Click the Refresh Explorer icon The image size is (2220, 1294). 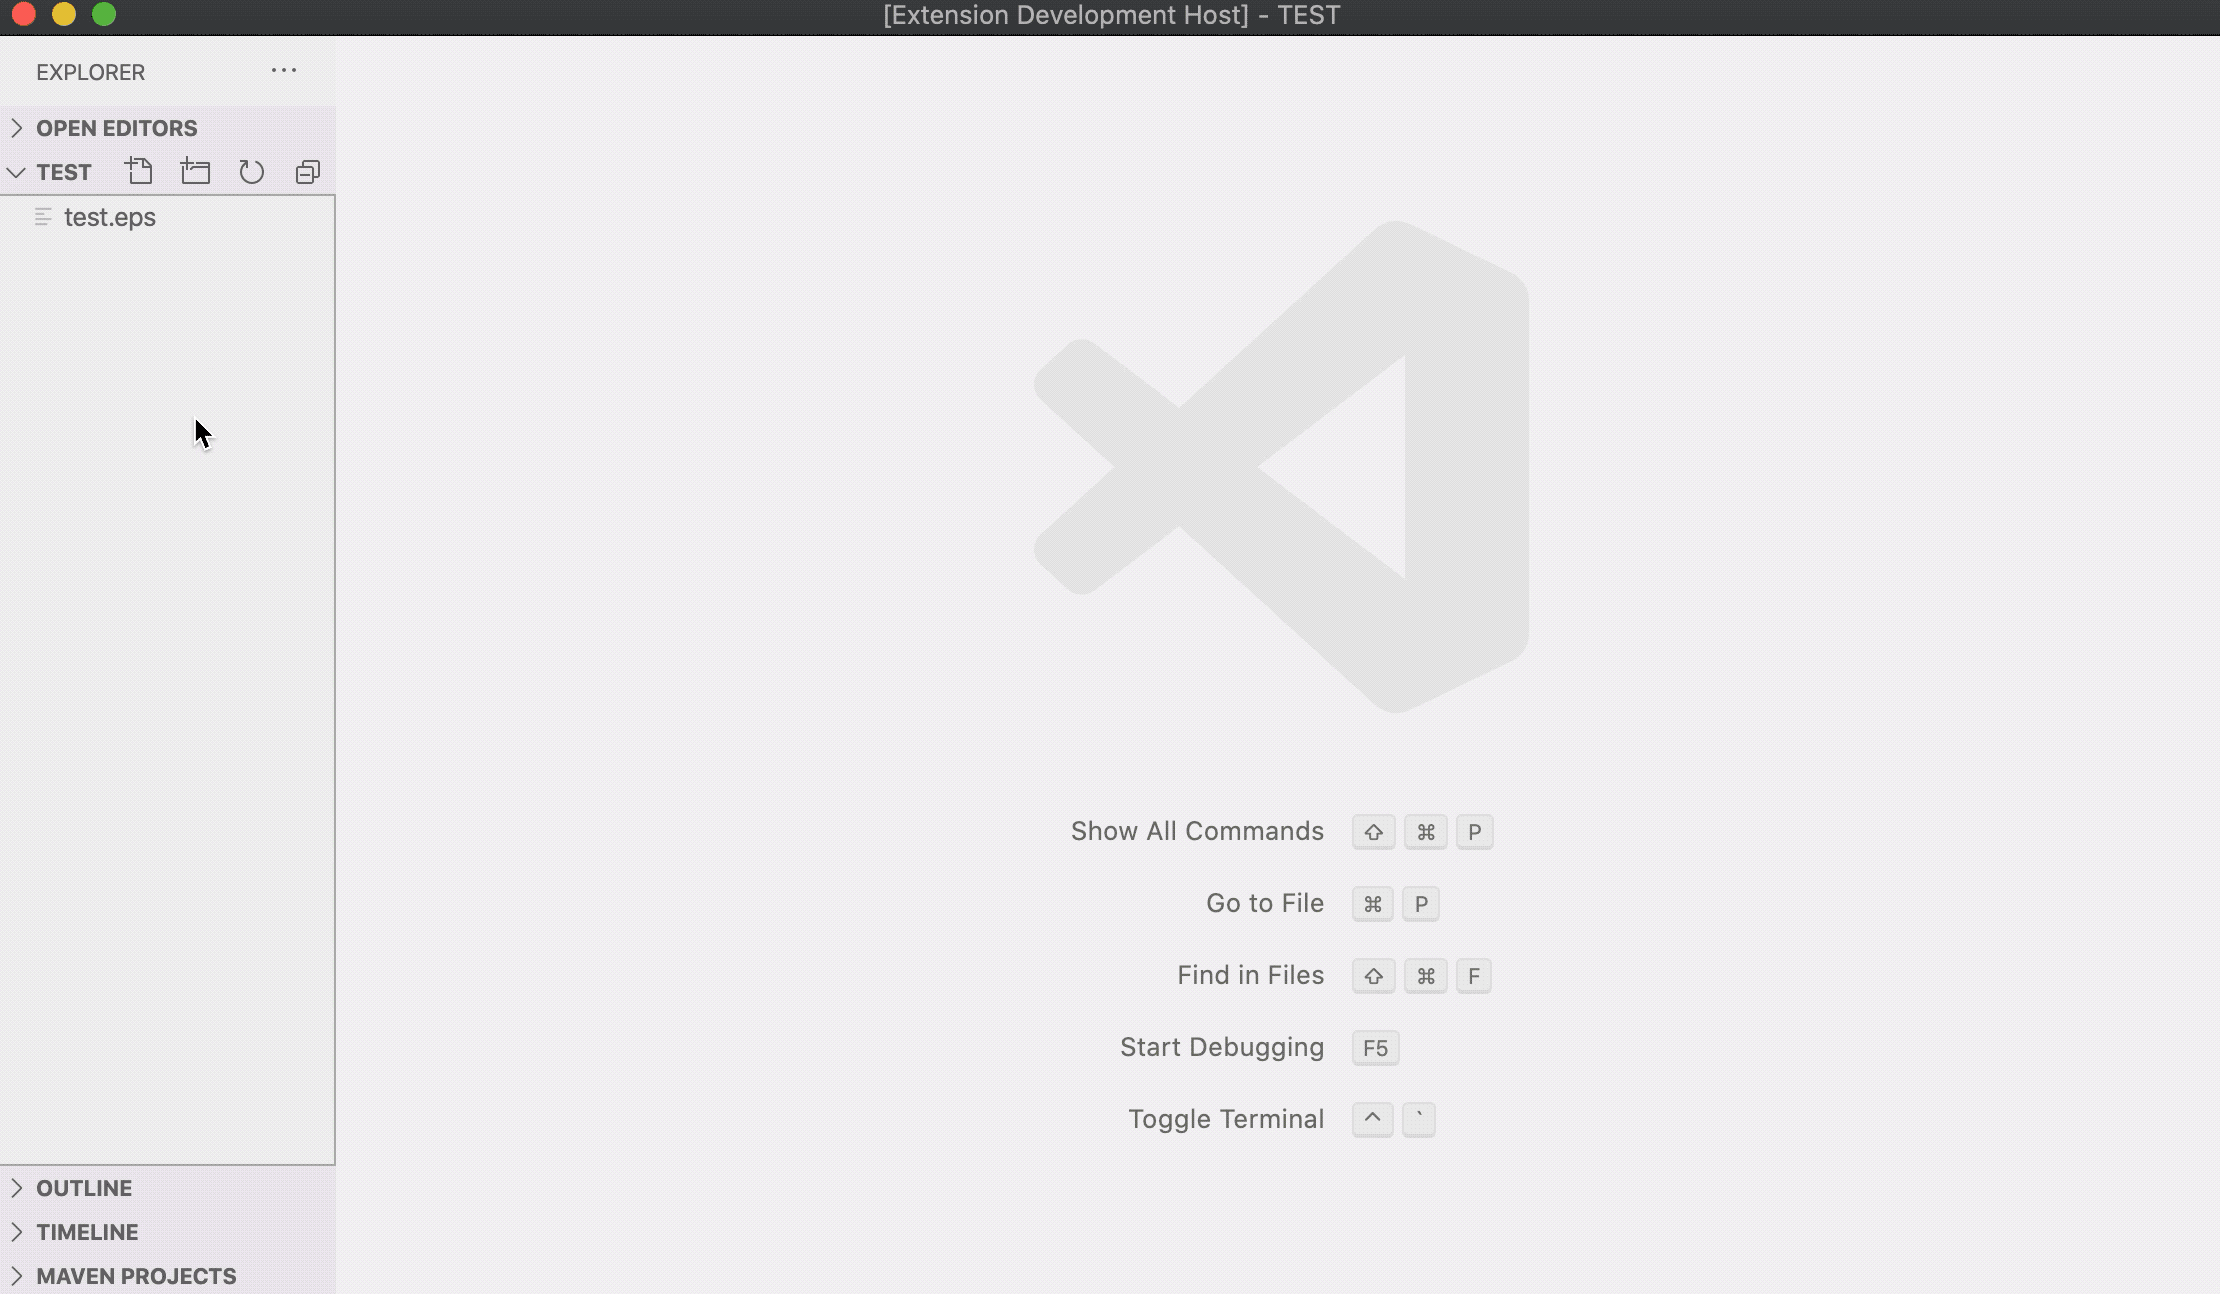(252, 172)
